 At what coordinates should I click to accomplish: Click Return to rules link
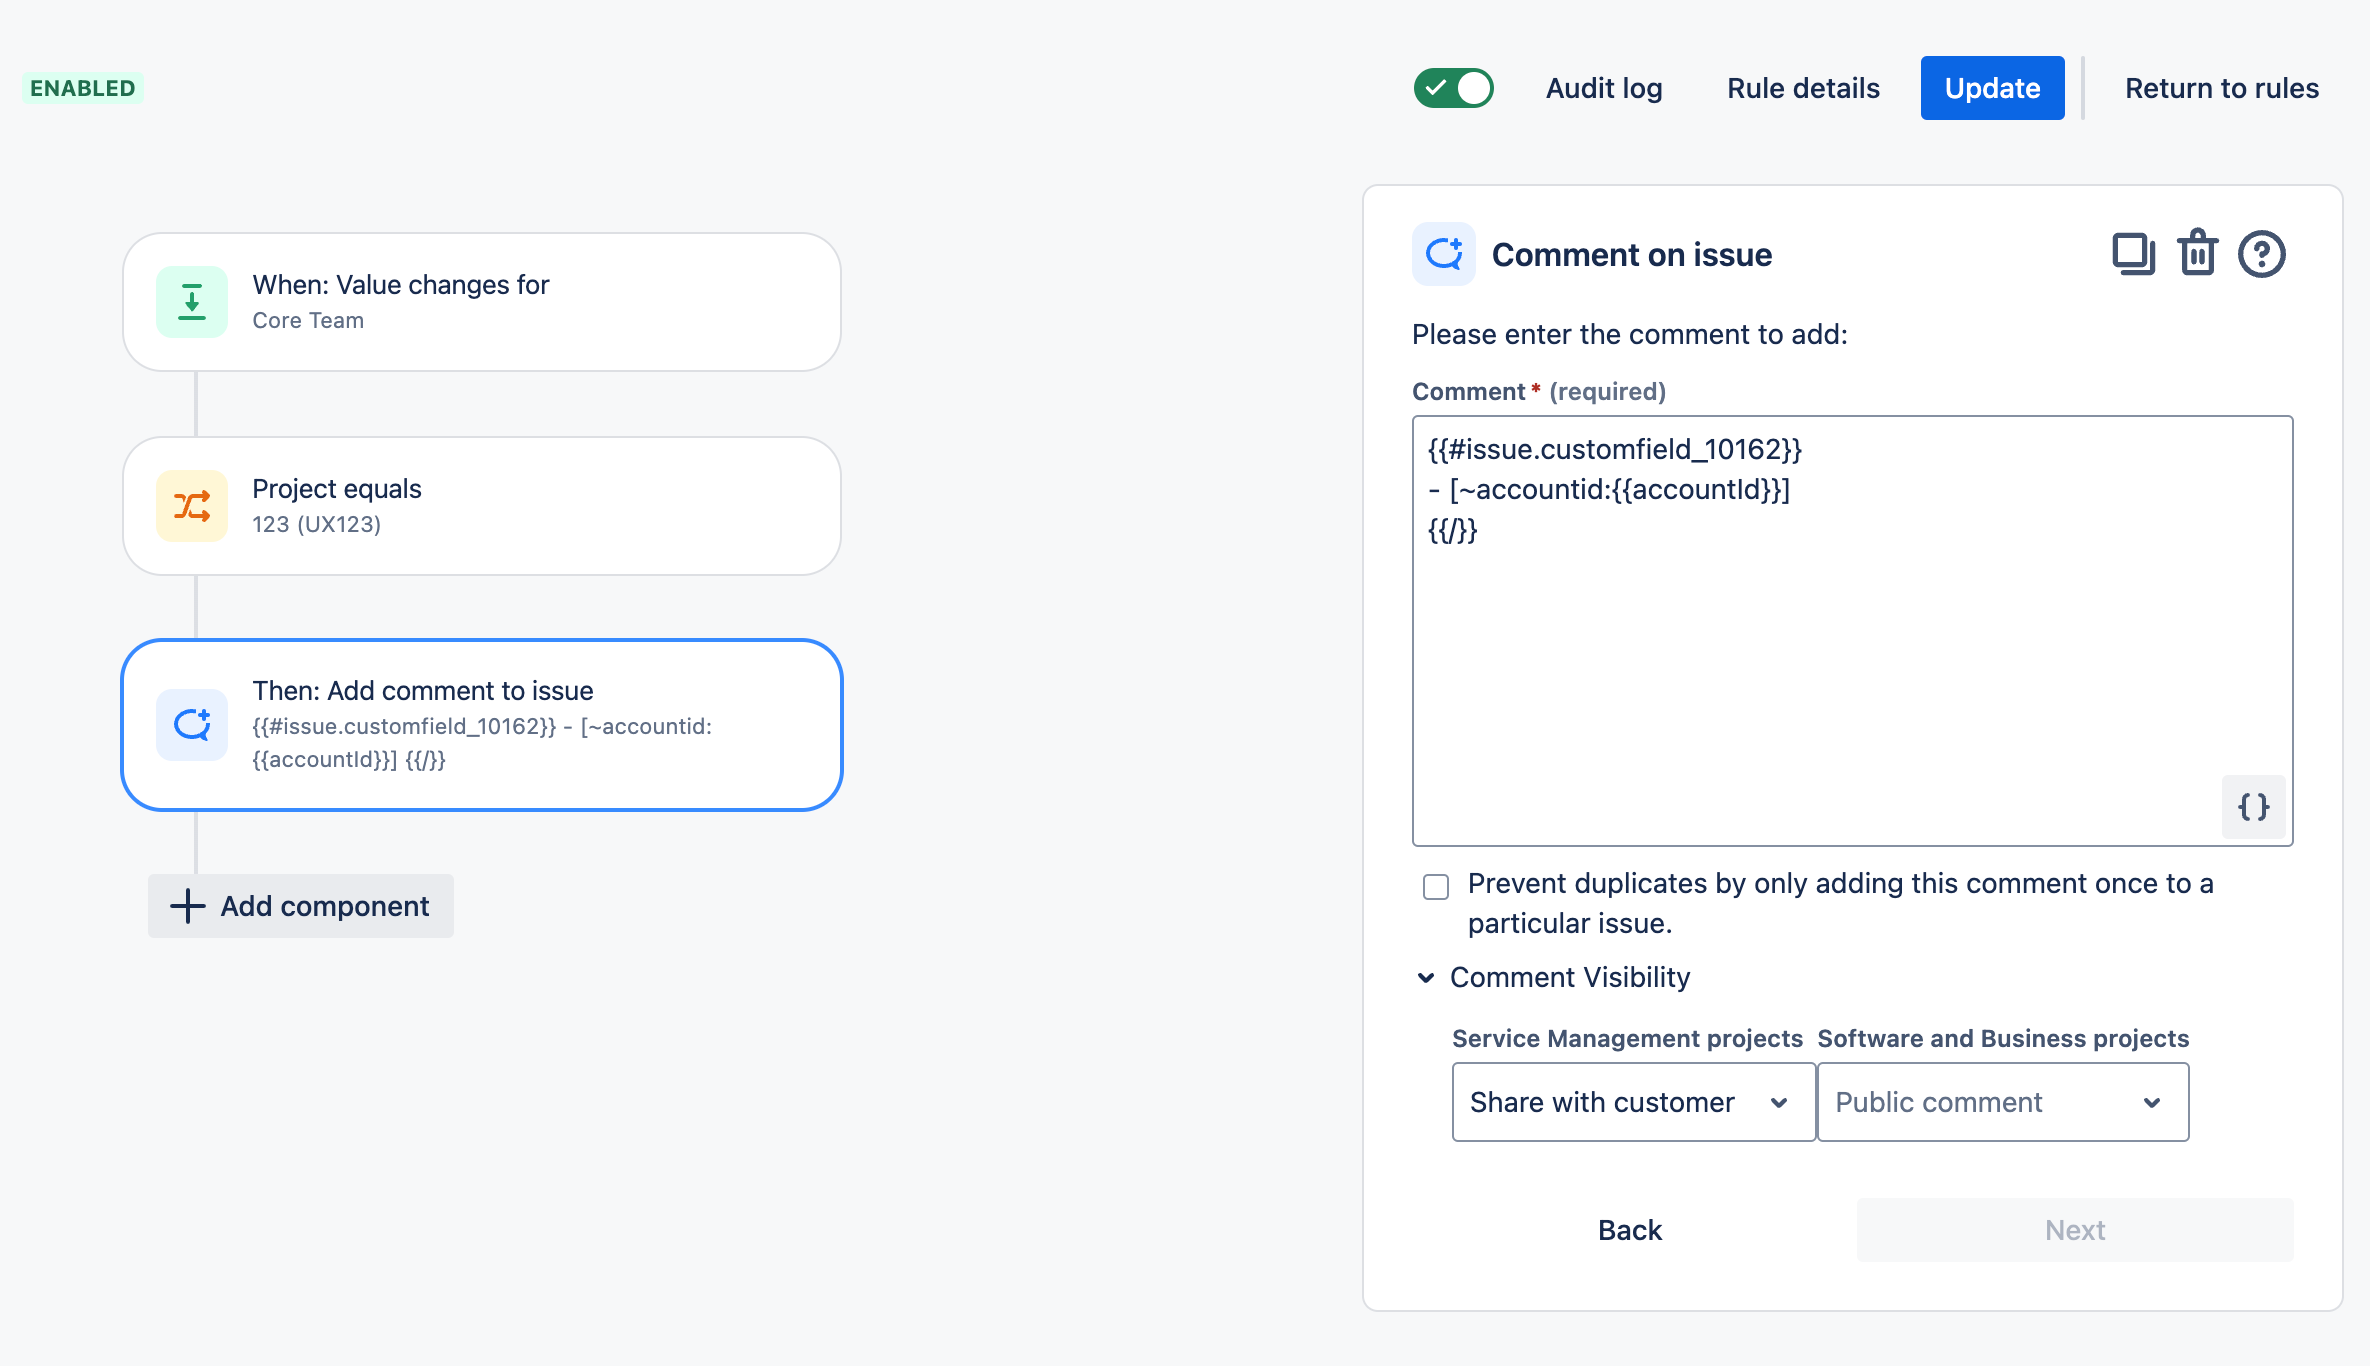[x=2221, y=88]
